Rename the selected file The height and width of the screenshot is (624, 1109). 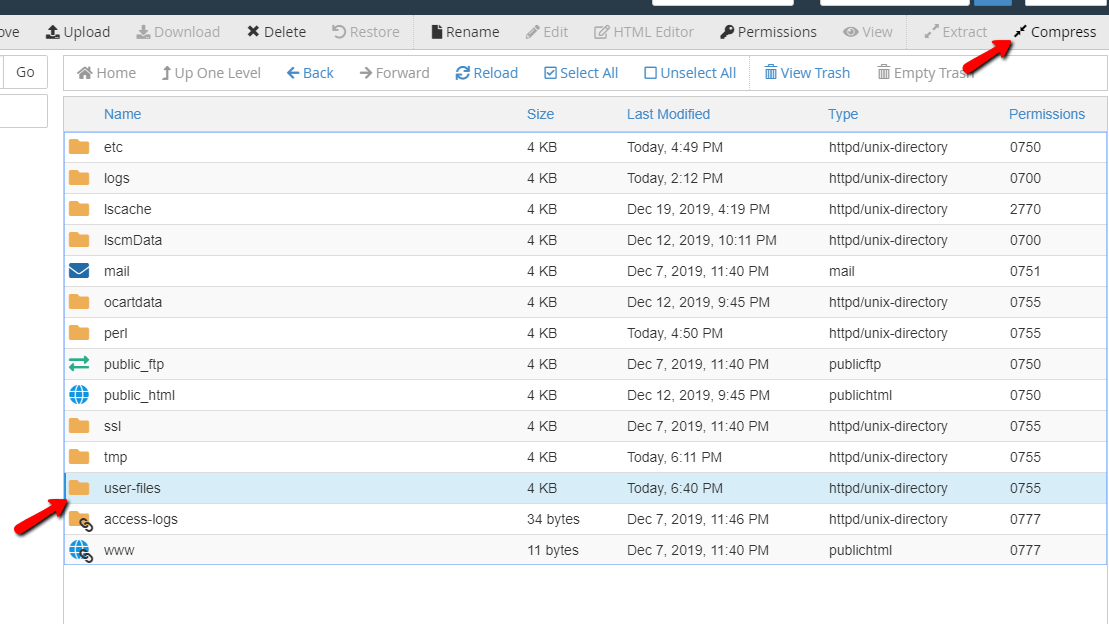click(x=465, y=32)
